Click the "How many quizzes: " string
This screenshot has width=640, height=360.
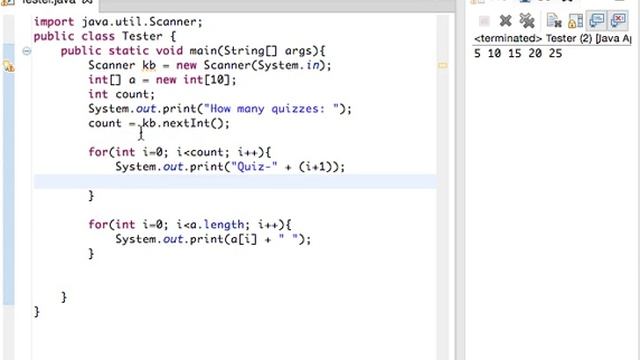click(271, 109)
